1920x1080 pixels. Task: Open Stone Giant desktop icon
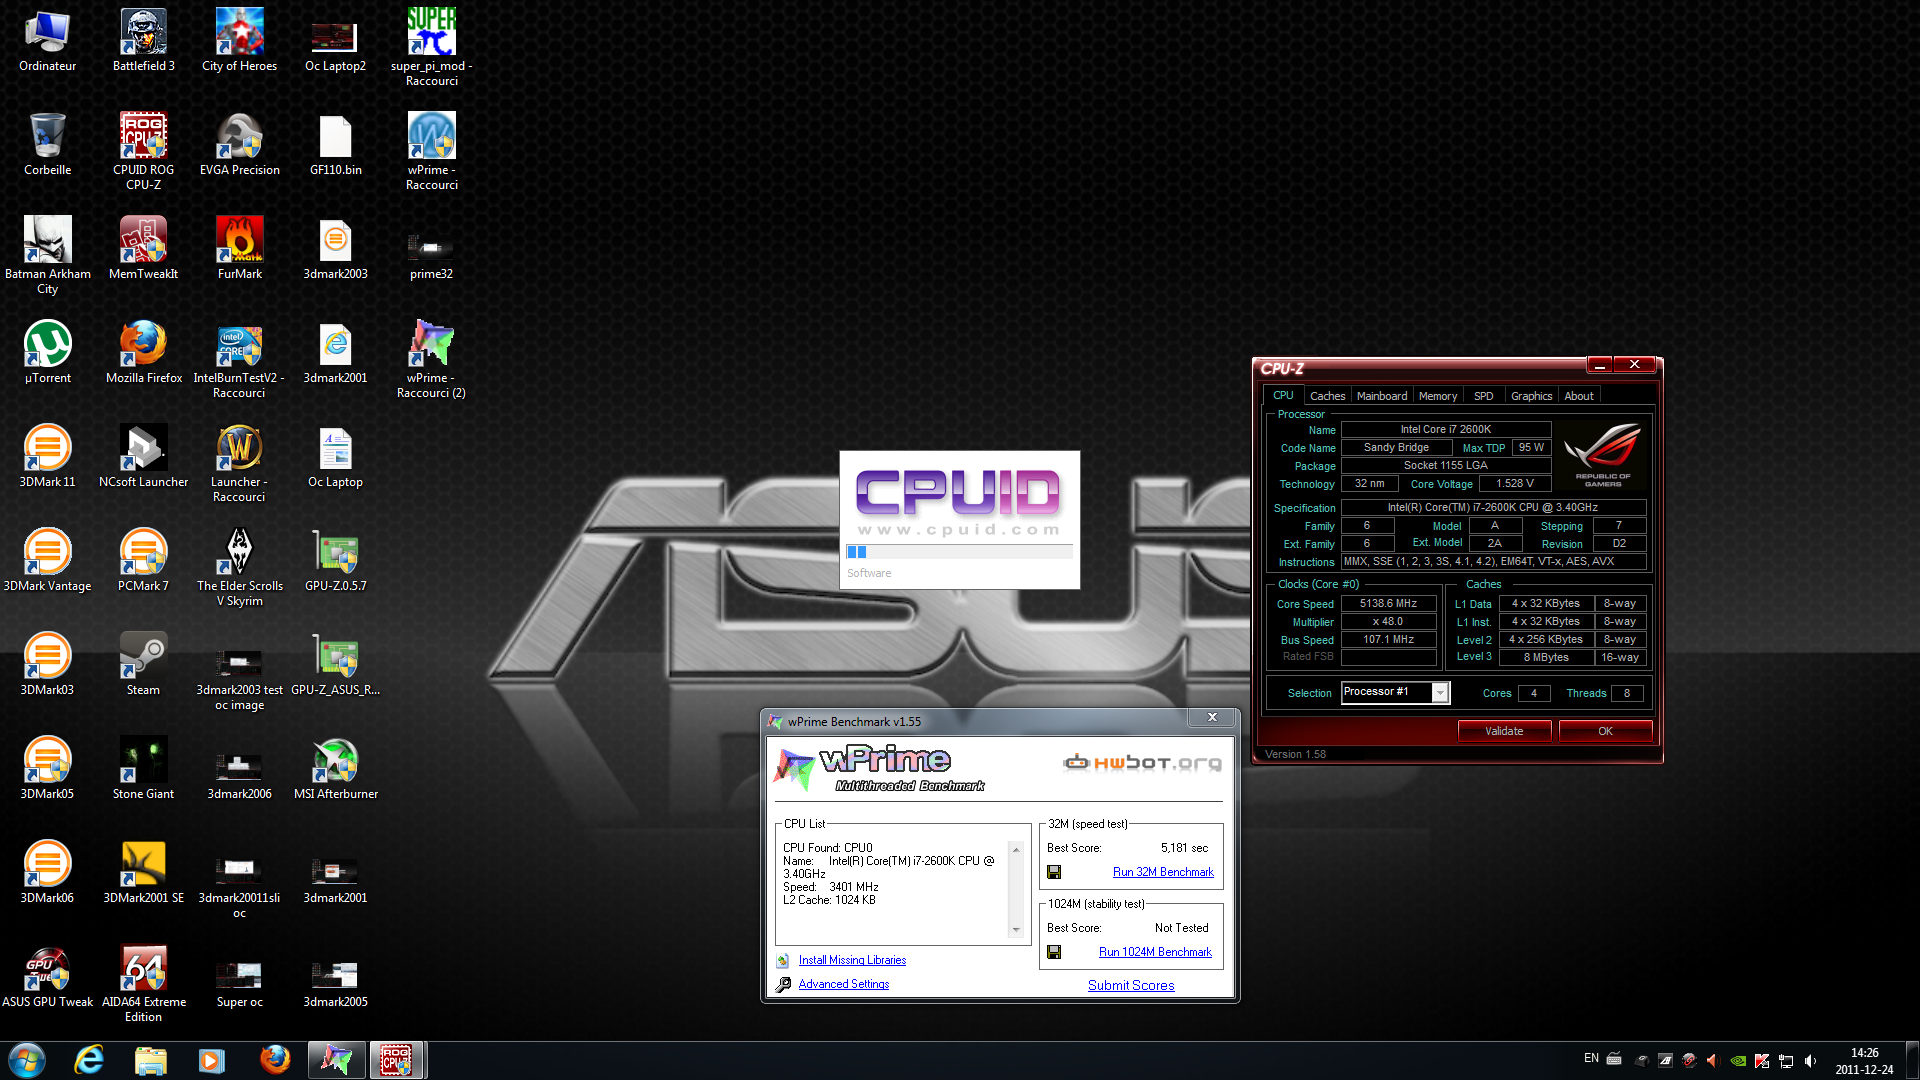(143, 769)
